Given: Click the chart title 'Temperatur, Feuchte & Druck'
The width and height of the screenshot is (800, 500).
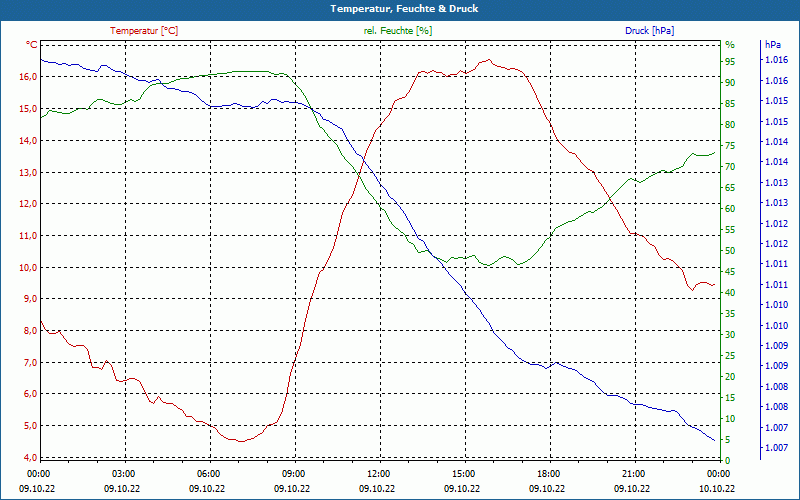Looking at the screenshot, I should (x=404, y=9).
